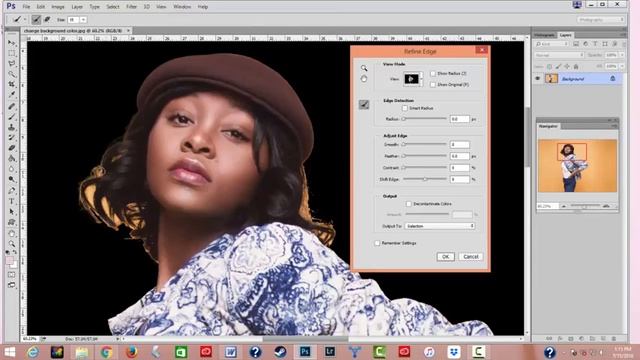Close the Refine Edge dialog
The width and height of the screenshot is (640, 360).
[482, 50]
